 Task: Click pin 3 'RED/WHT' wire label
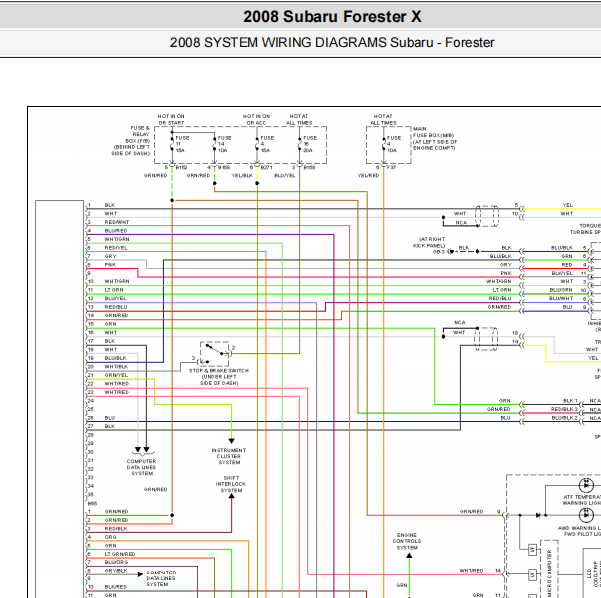click(x=117, y=222)
